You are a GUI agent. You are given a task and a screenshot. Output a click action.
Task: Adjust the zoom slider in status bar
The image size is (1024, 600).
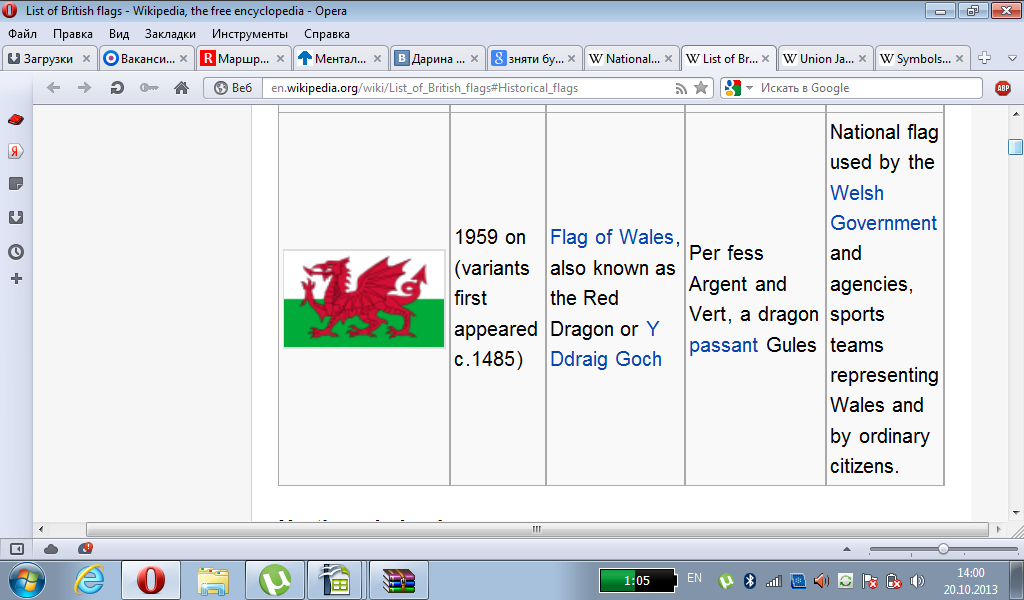[943, 549]
